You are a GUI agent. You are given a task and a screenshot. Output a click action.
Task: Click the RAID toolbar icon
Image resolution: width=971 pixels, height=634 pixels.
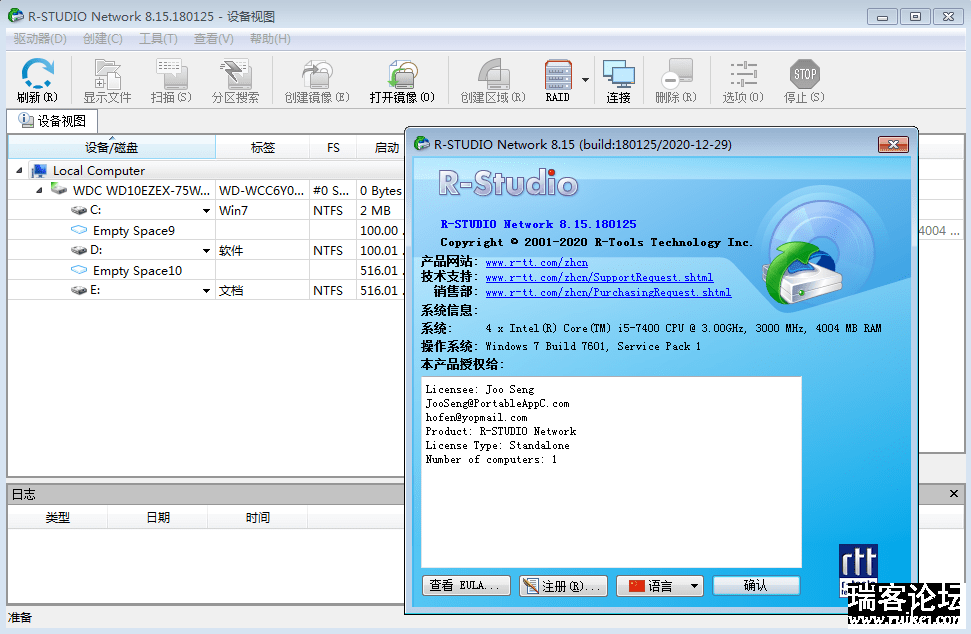(x=558, y=74)
